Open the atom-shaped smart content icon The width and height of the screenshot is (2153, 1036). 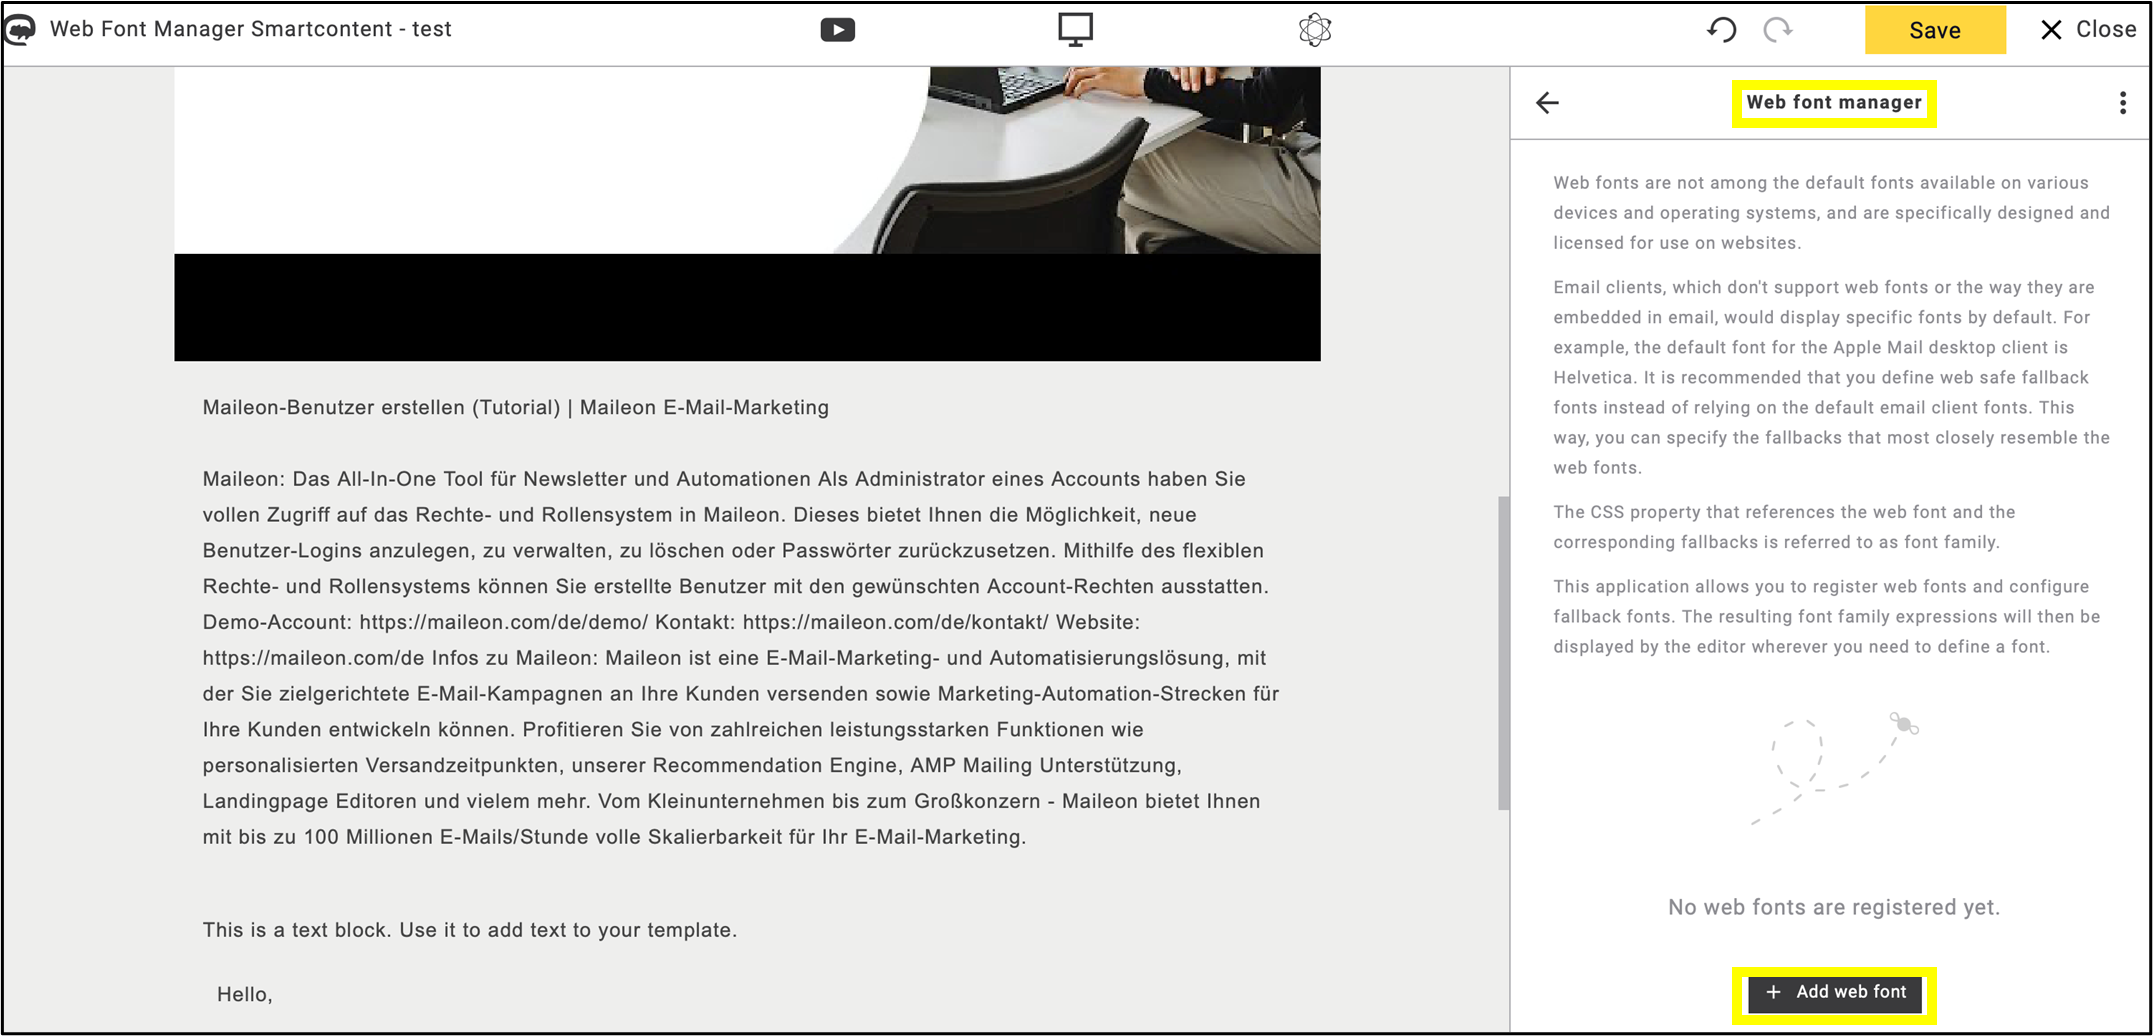[1315, 30]
